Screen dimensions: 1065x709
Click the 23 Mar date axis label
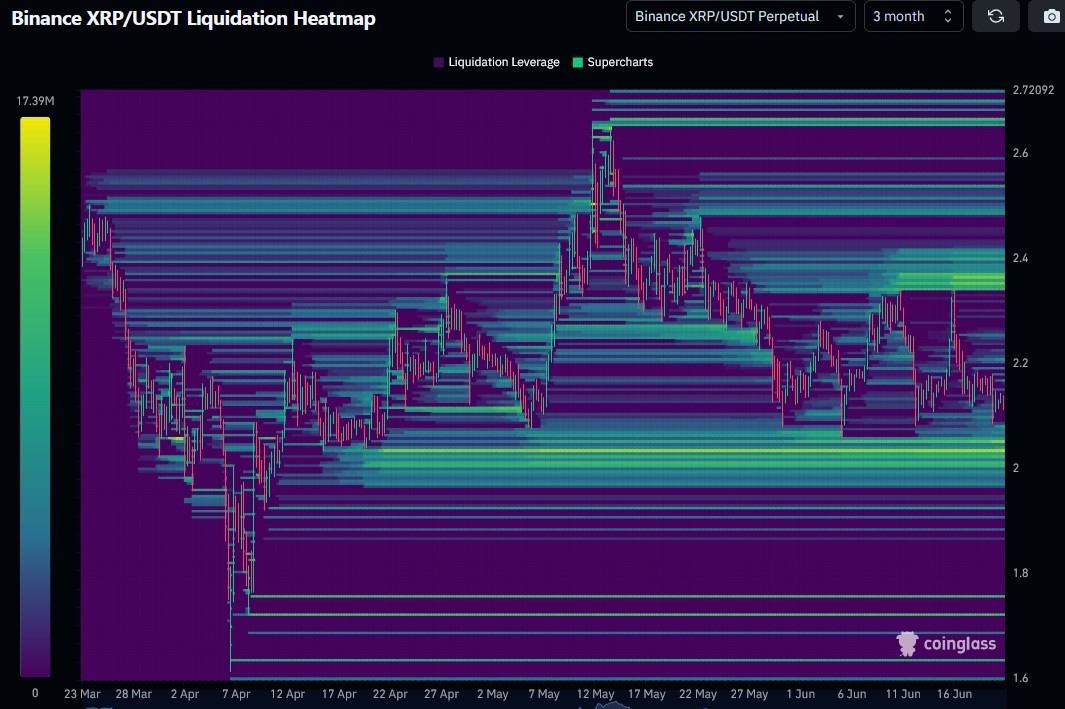coord(82,694)
